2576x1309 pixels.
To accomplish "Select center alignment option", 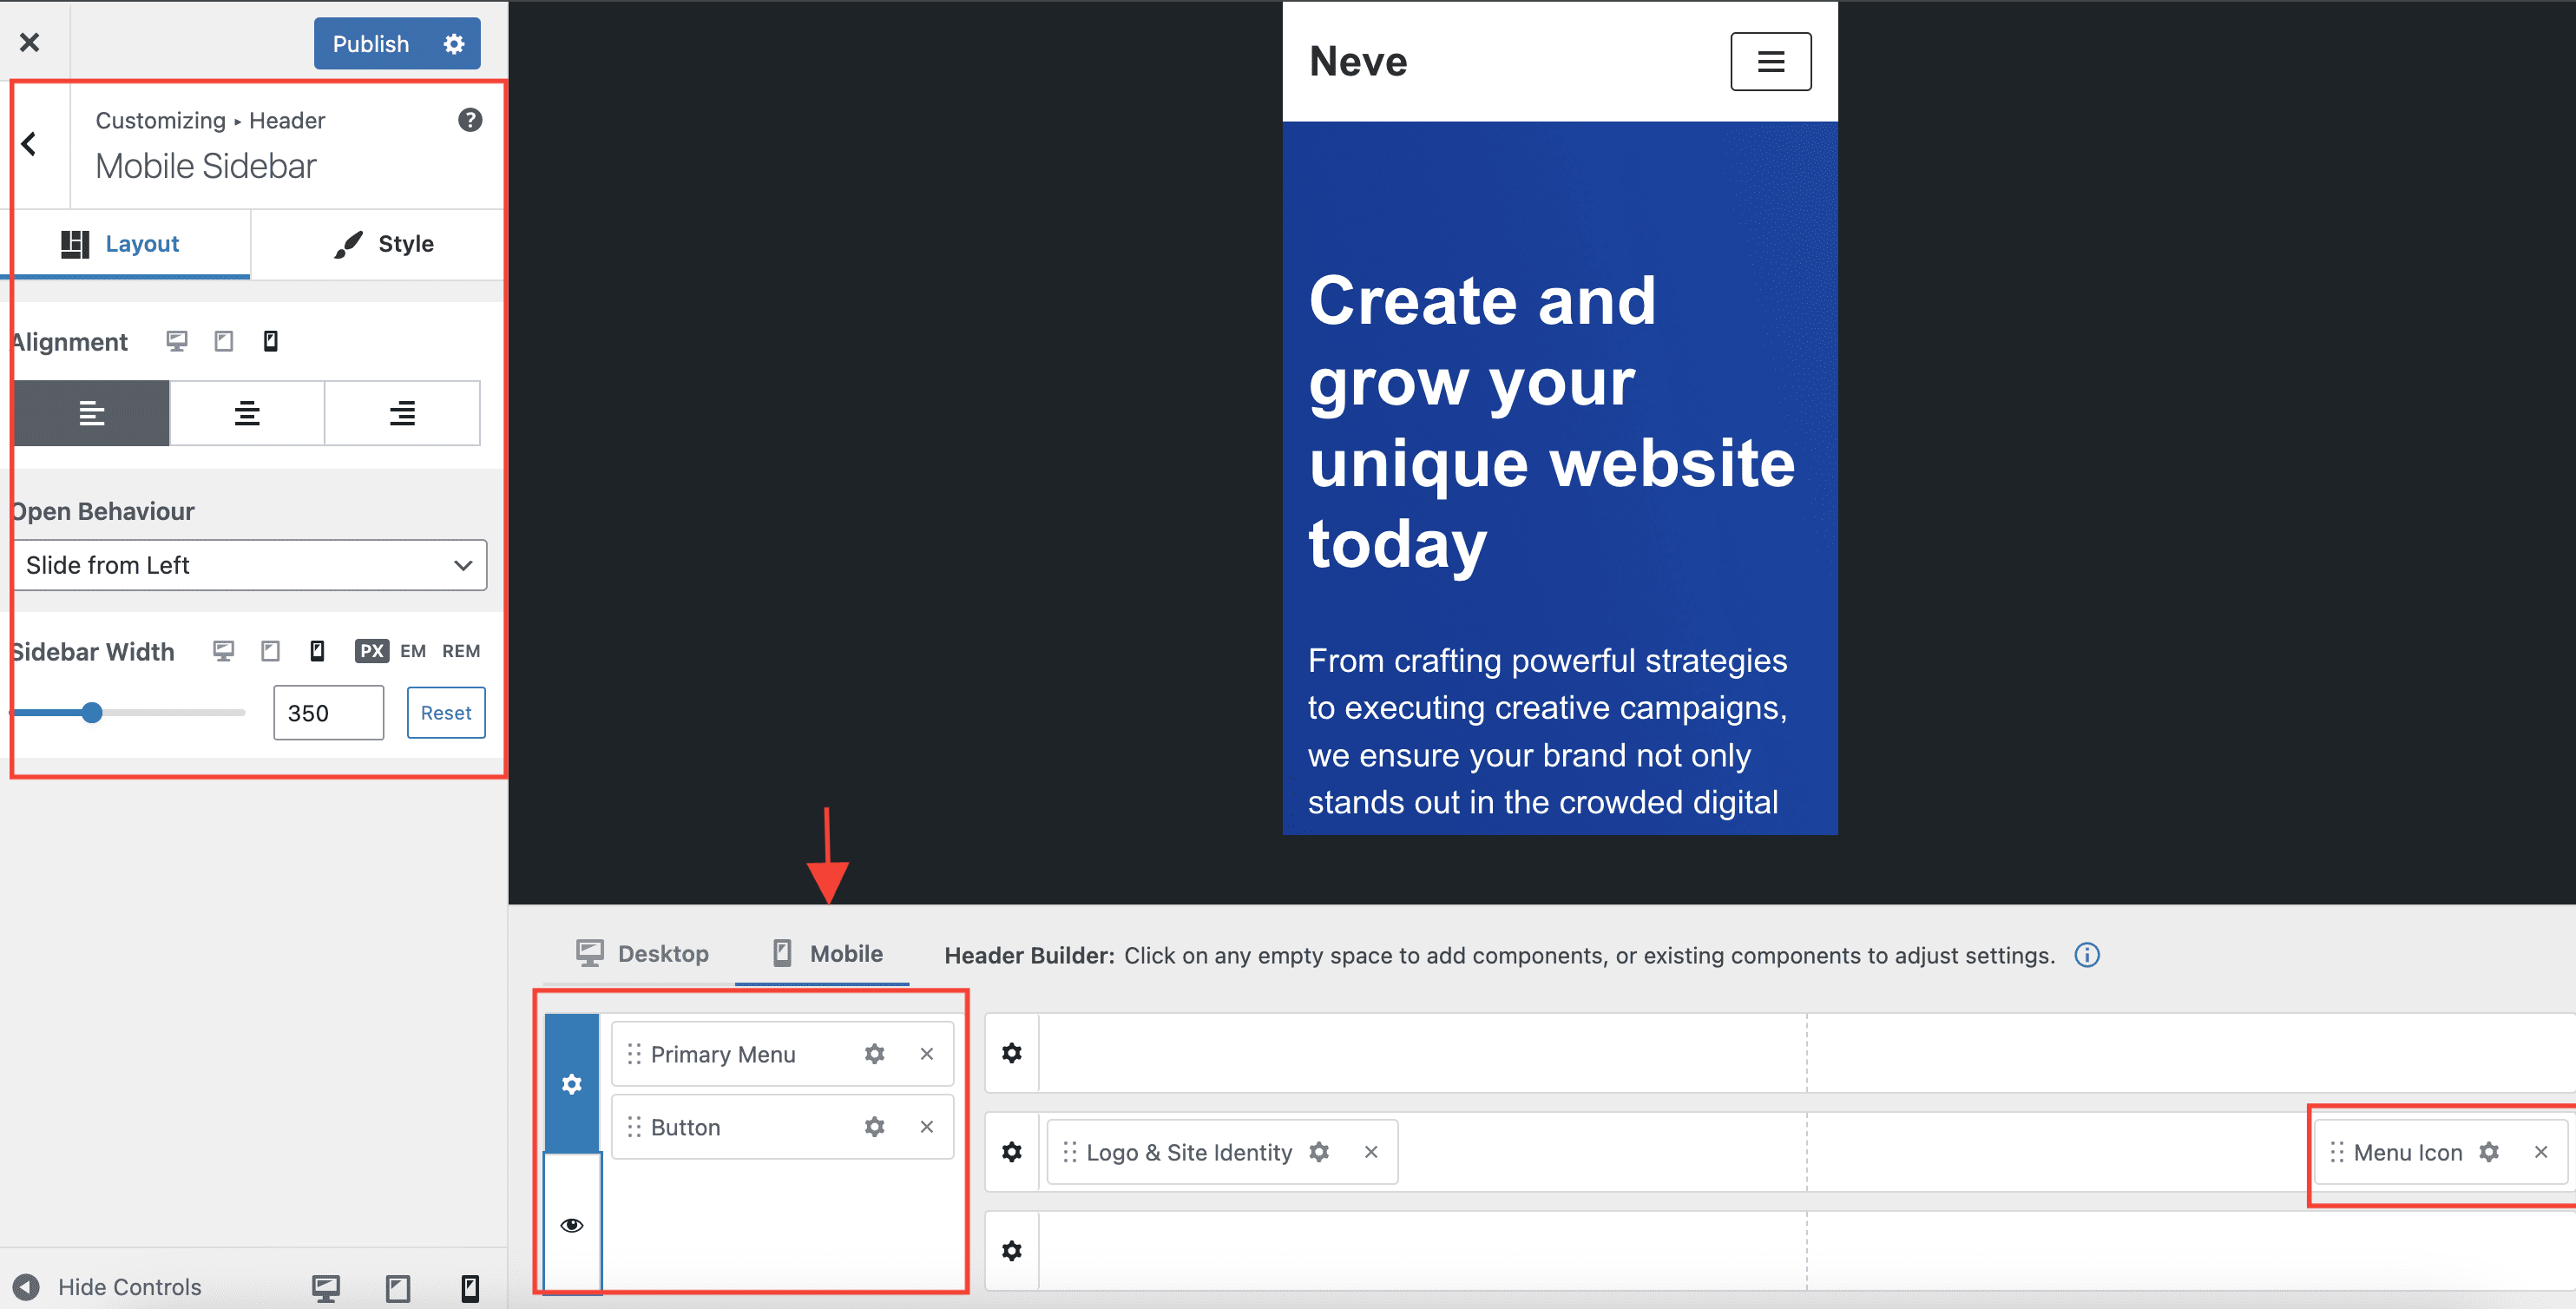I will (x=247, y=413).
